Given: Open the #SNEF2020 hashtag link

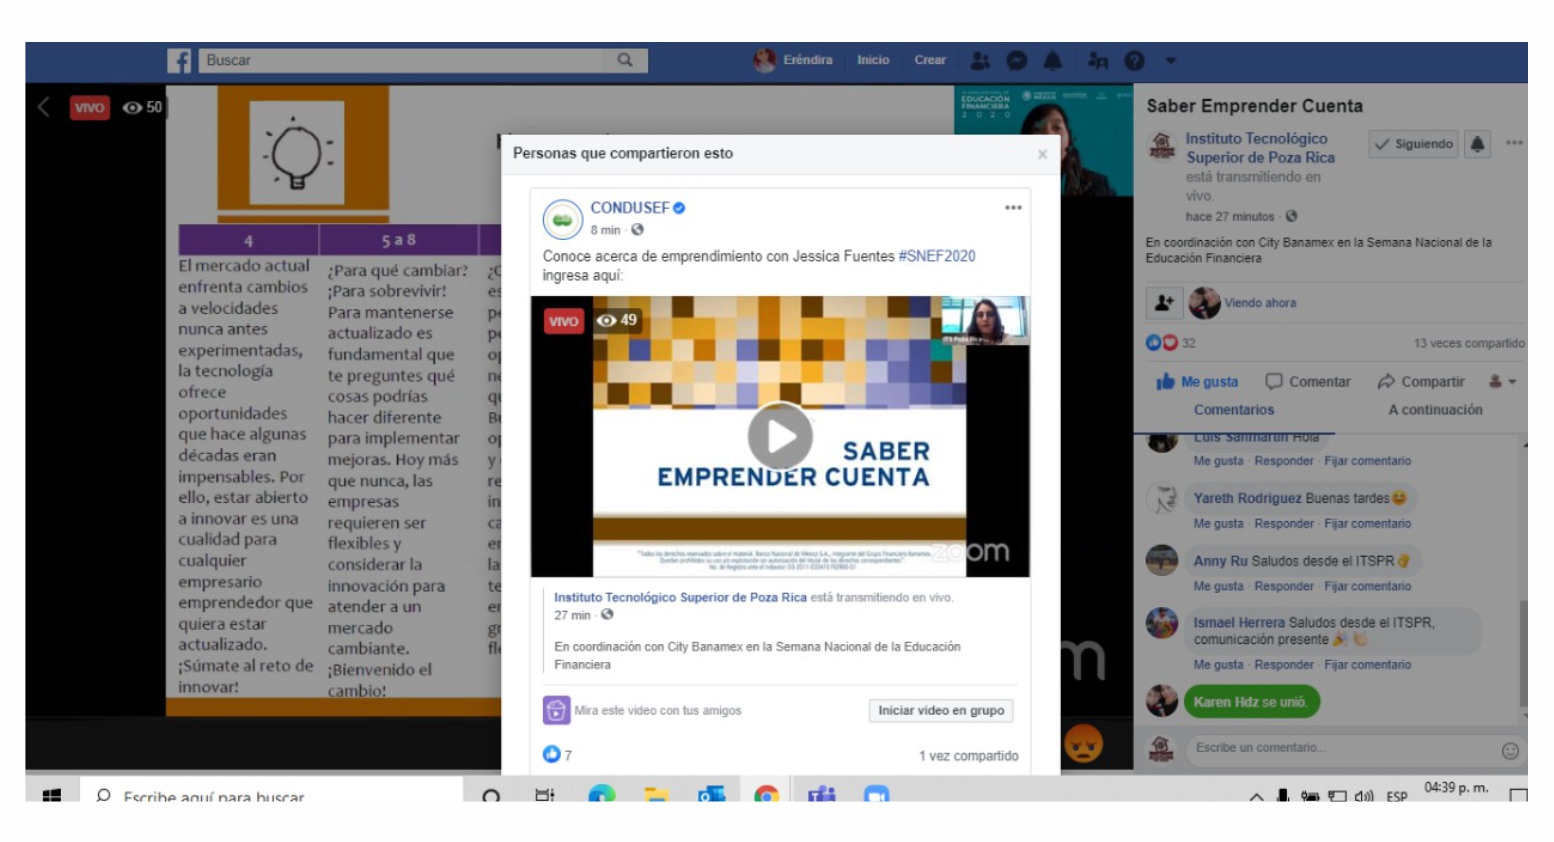Looking at the screenshot, I should click(936, 256).
